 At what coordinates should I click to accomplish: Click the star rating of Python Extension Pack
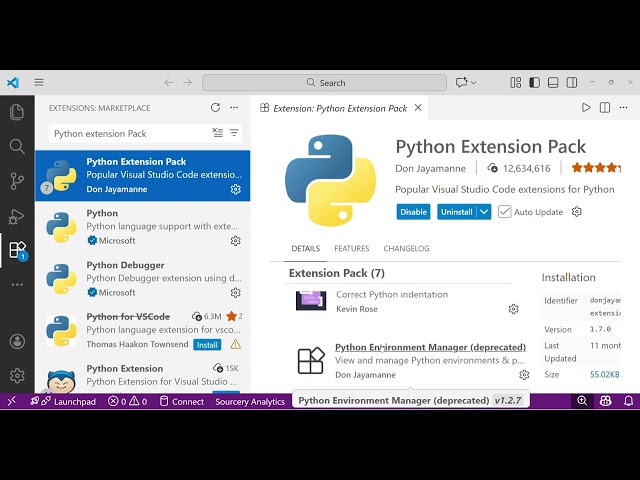[596, 167]
